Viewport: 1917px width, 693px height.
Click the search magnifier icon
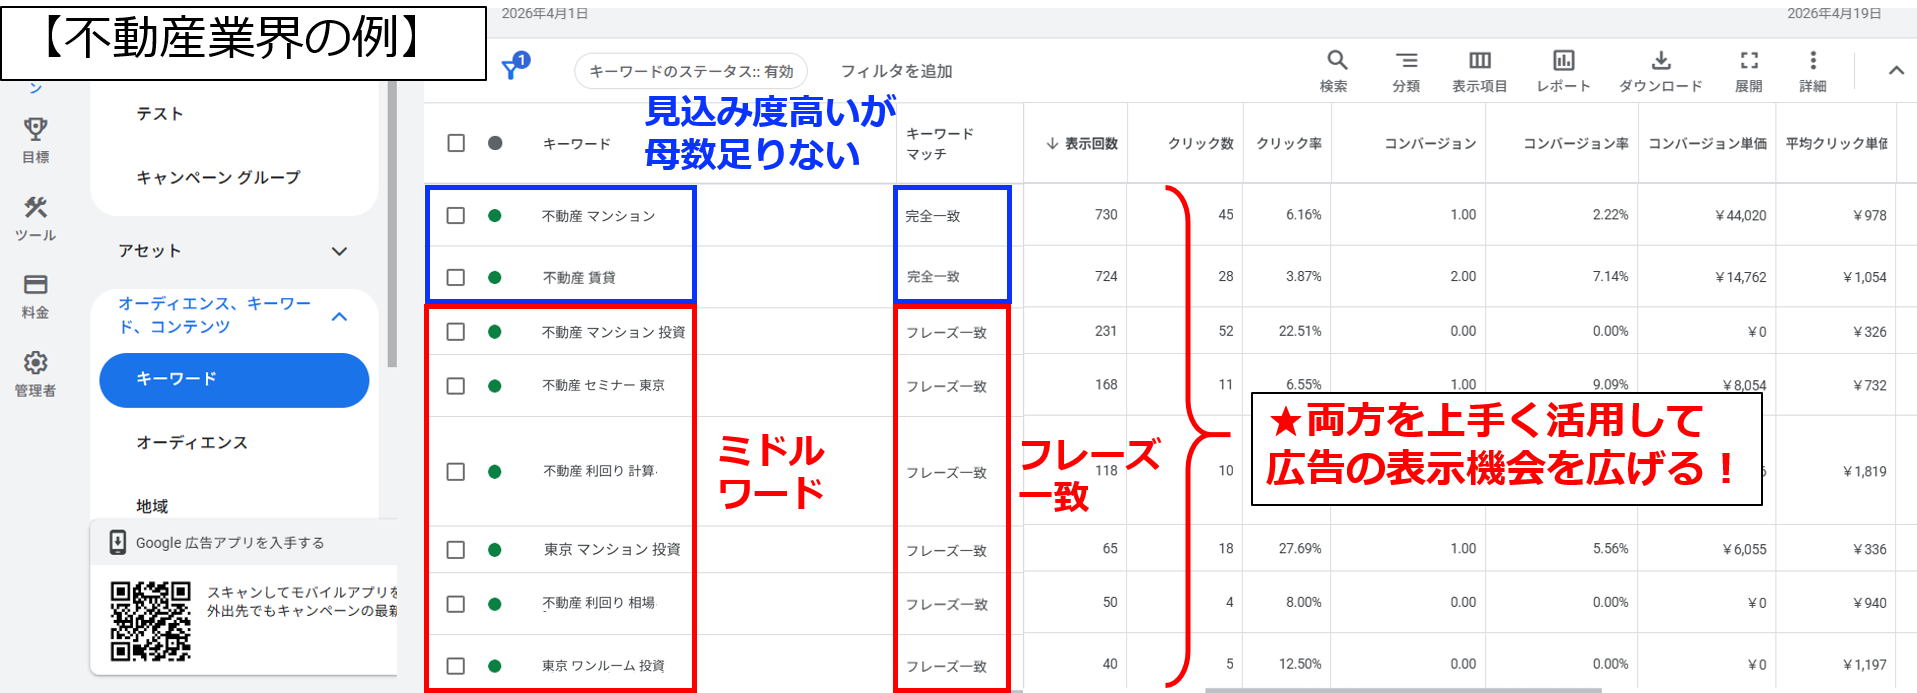pyautogui.click(x=1336, y=61)
